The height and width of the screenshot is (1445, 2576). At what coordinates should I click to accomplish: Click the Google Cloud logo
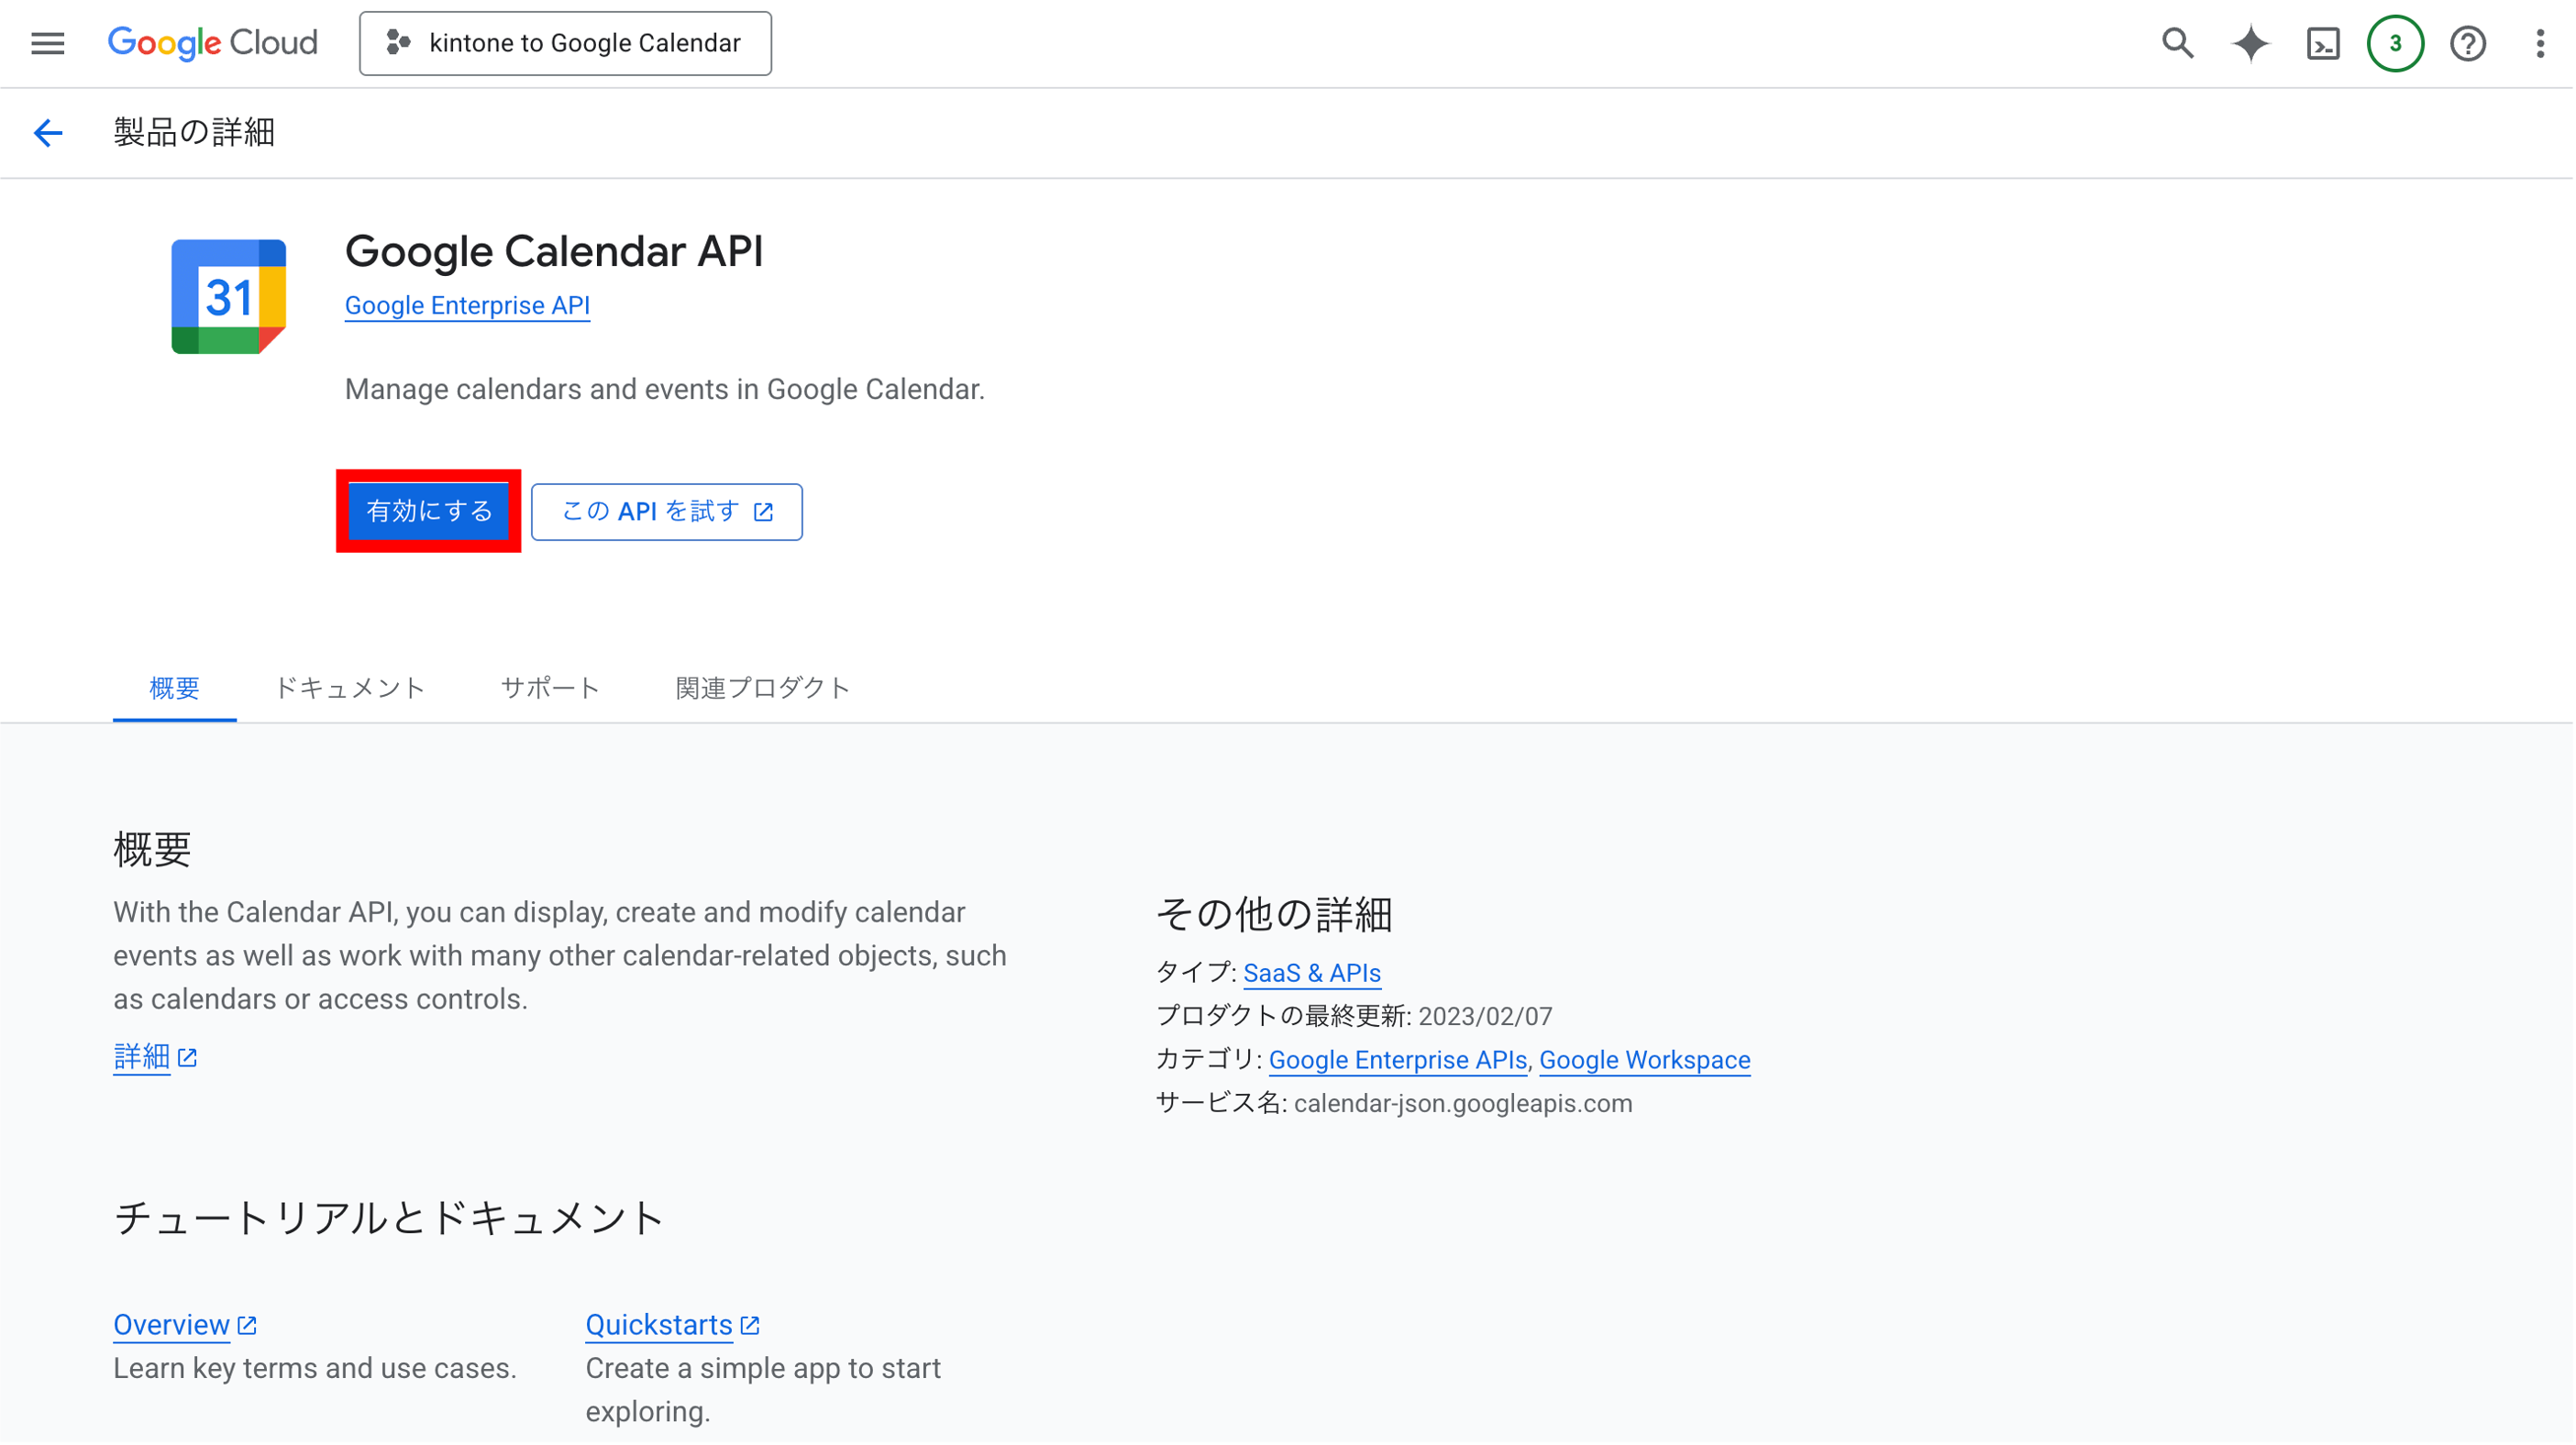(213, 43)
